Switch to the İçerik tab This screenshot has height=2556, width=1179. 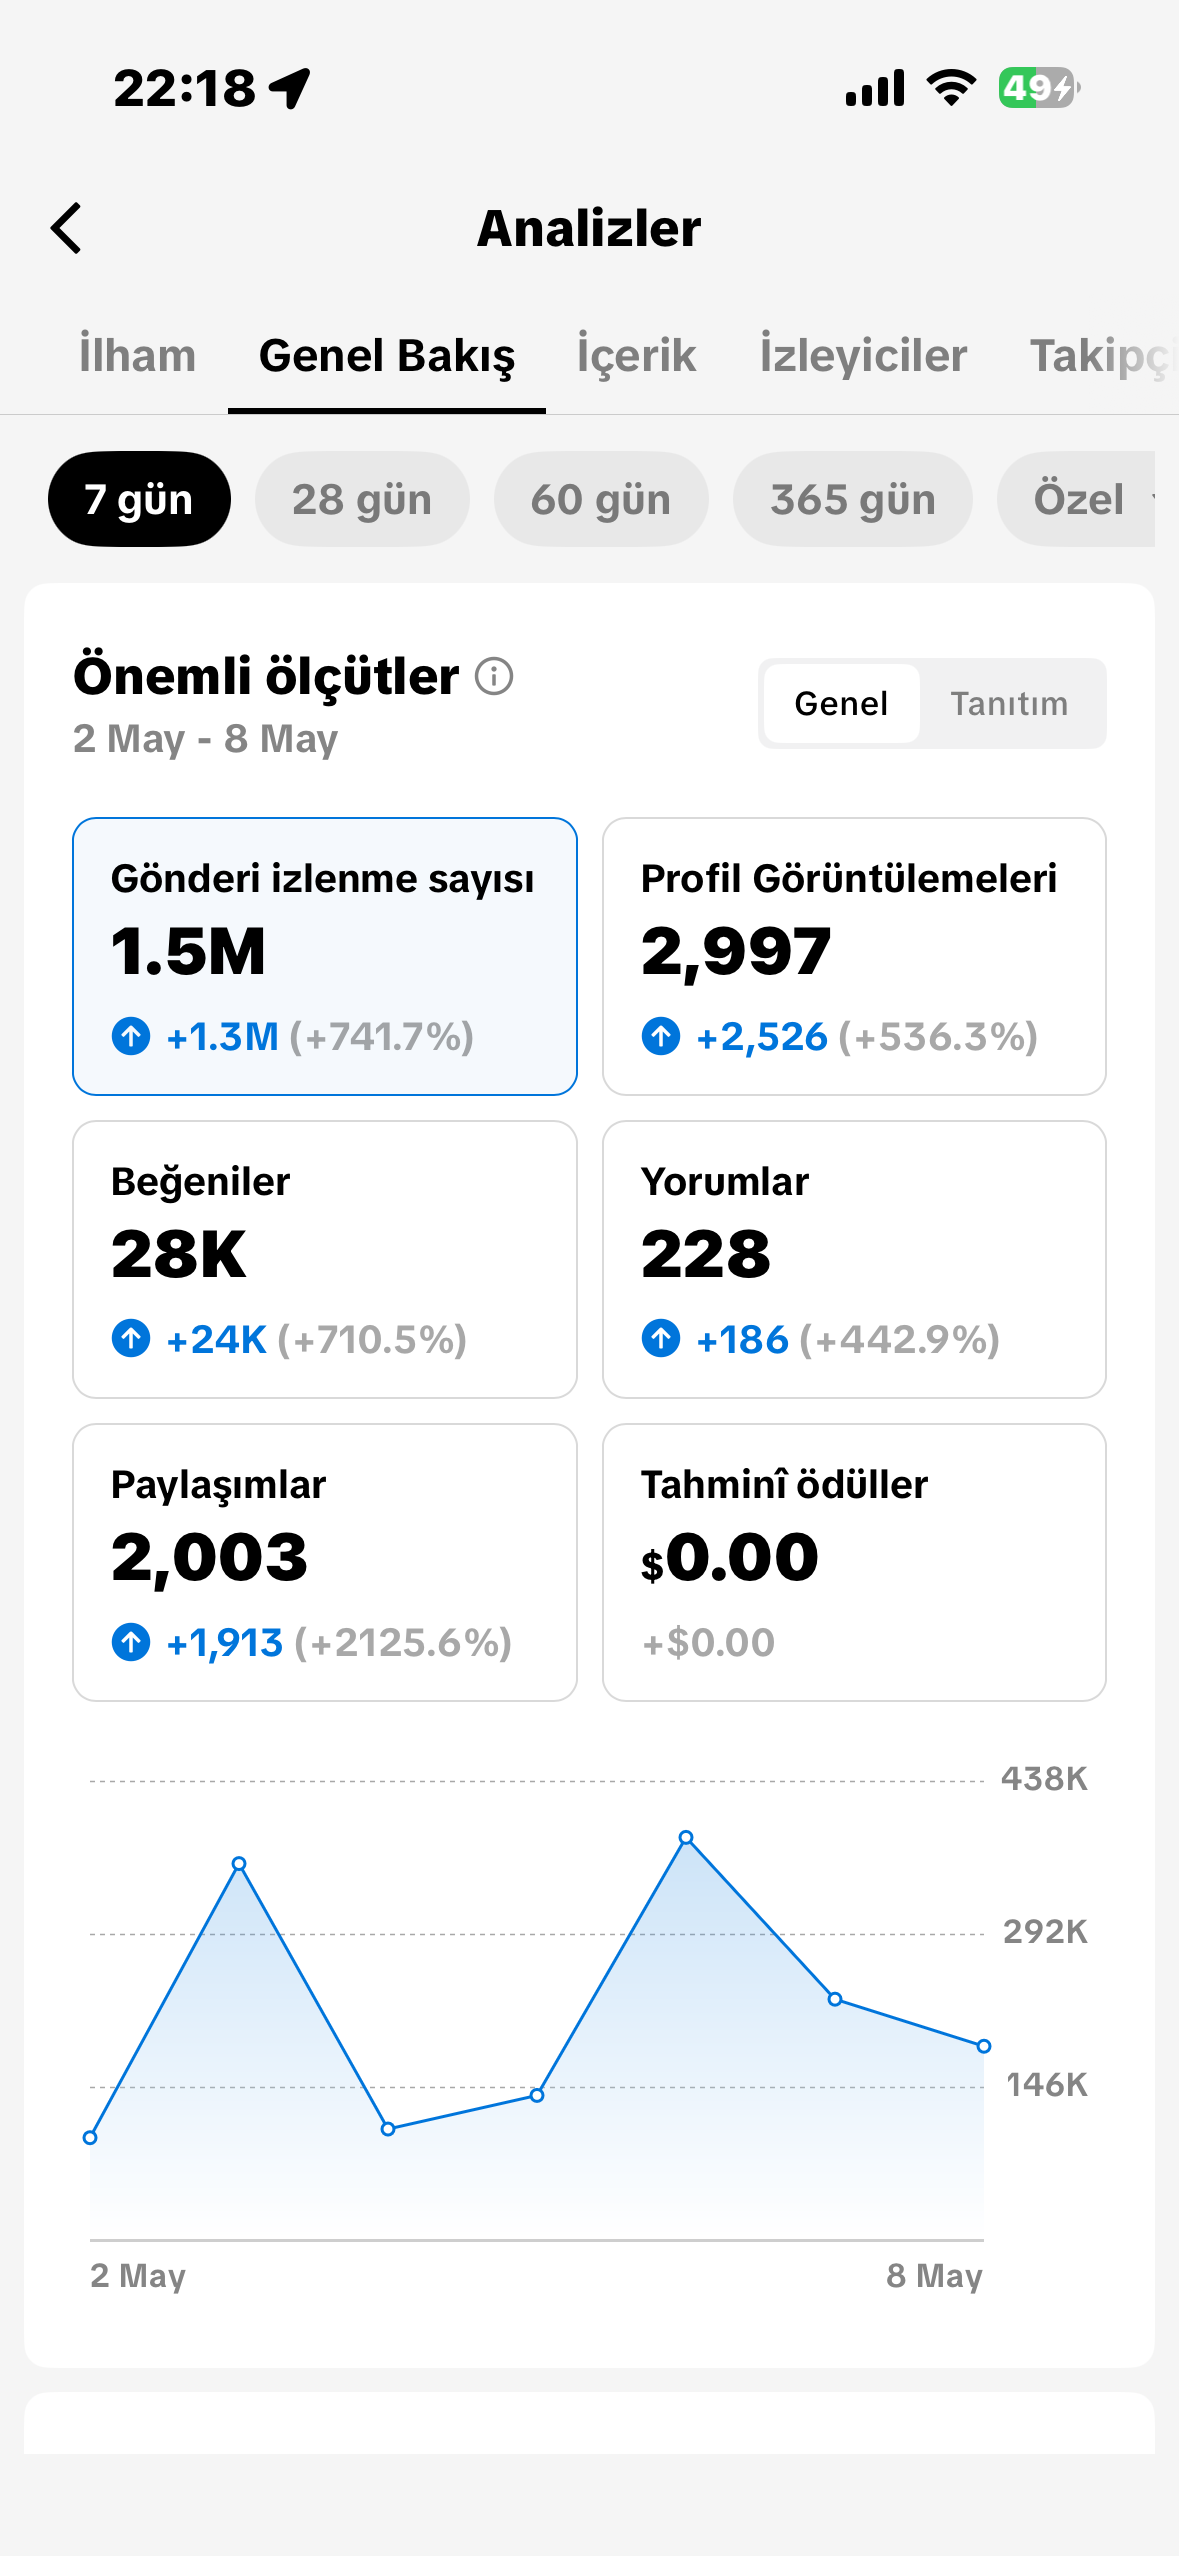coord(636,356)
